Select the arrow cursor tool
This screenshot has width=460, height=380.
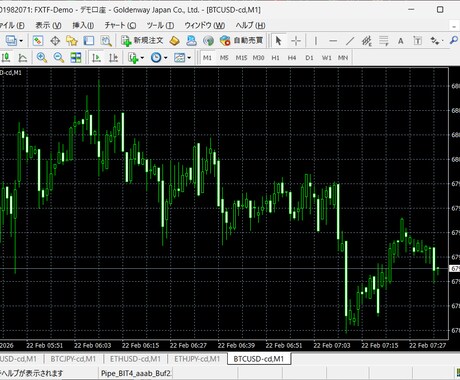(278, 41)
